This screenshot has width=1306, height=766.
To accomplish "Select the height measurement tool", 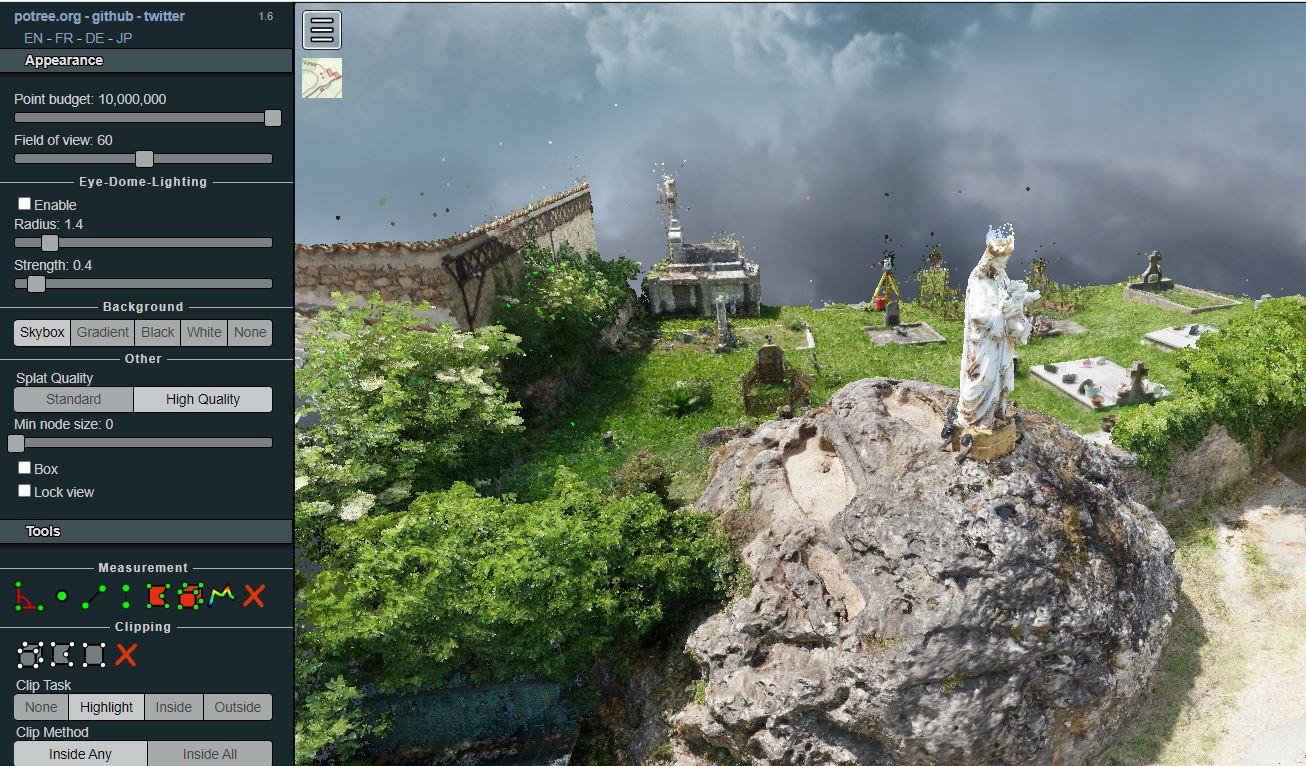I will [x=126, y=596].
